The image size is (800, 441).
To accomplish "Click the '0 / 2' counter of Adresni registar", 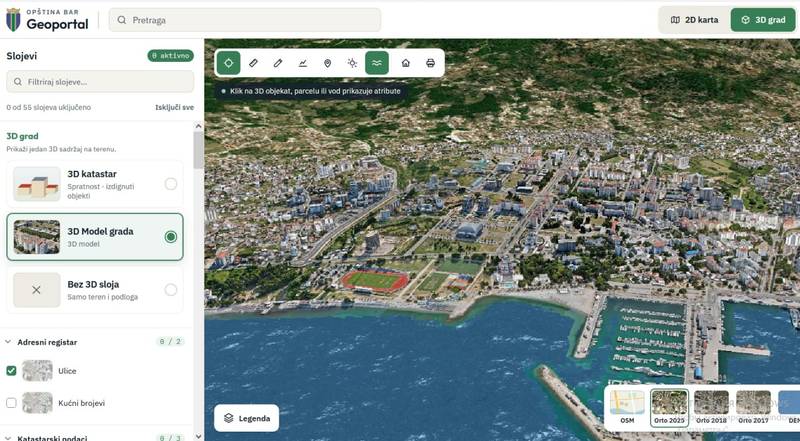I will (x=170, y=342).
